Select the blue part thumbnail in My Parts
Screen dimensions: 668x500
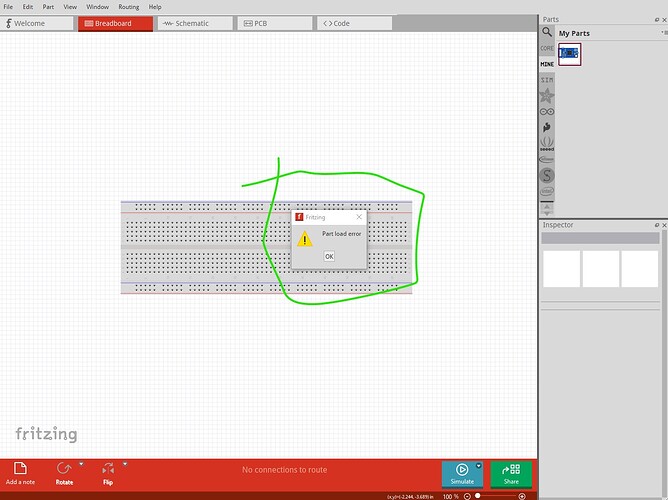pyautogui.click(x=569, y=54)
